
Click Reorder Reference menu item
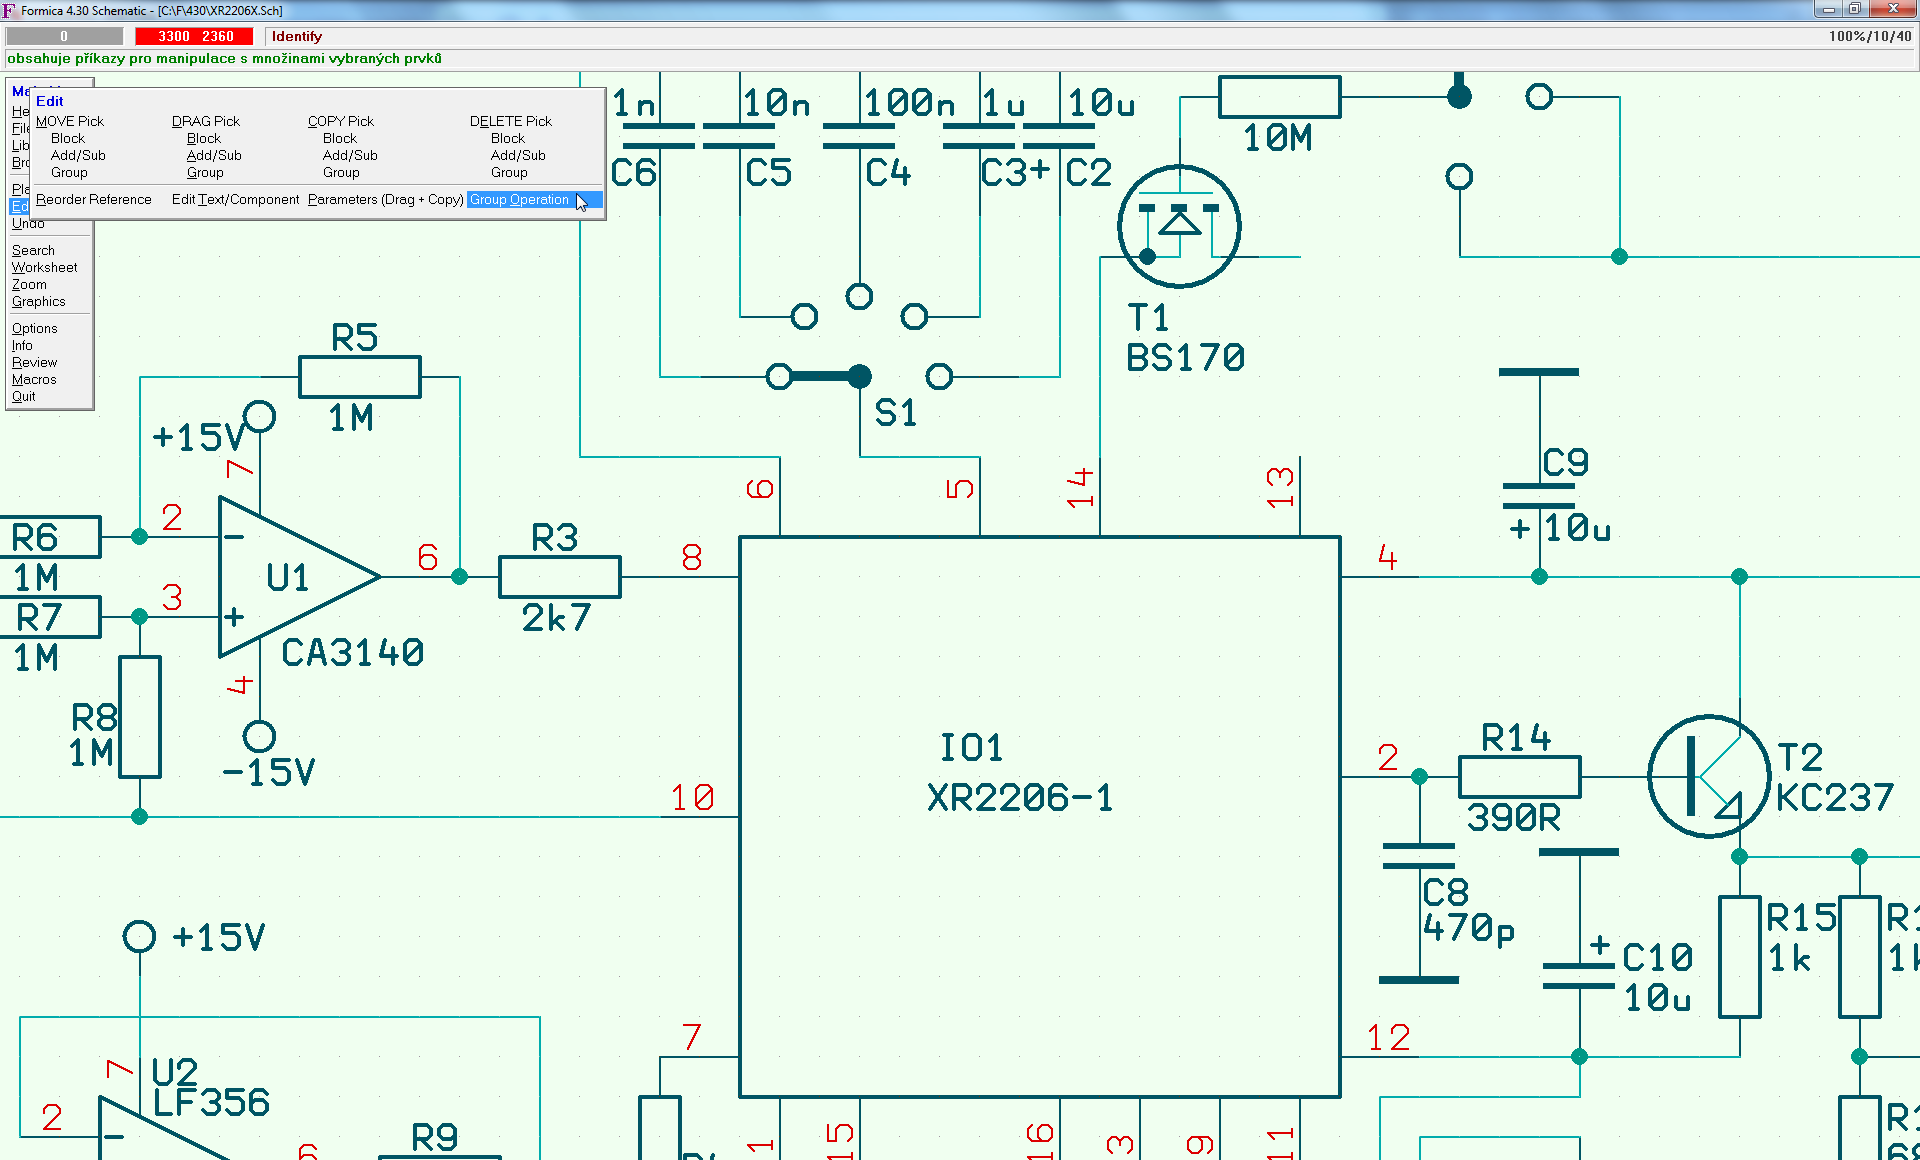tap(95, 200)
